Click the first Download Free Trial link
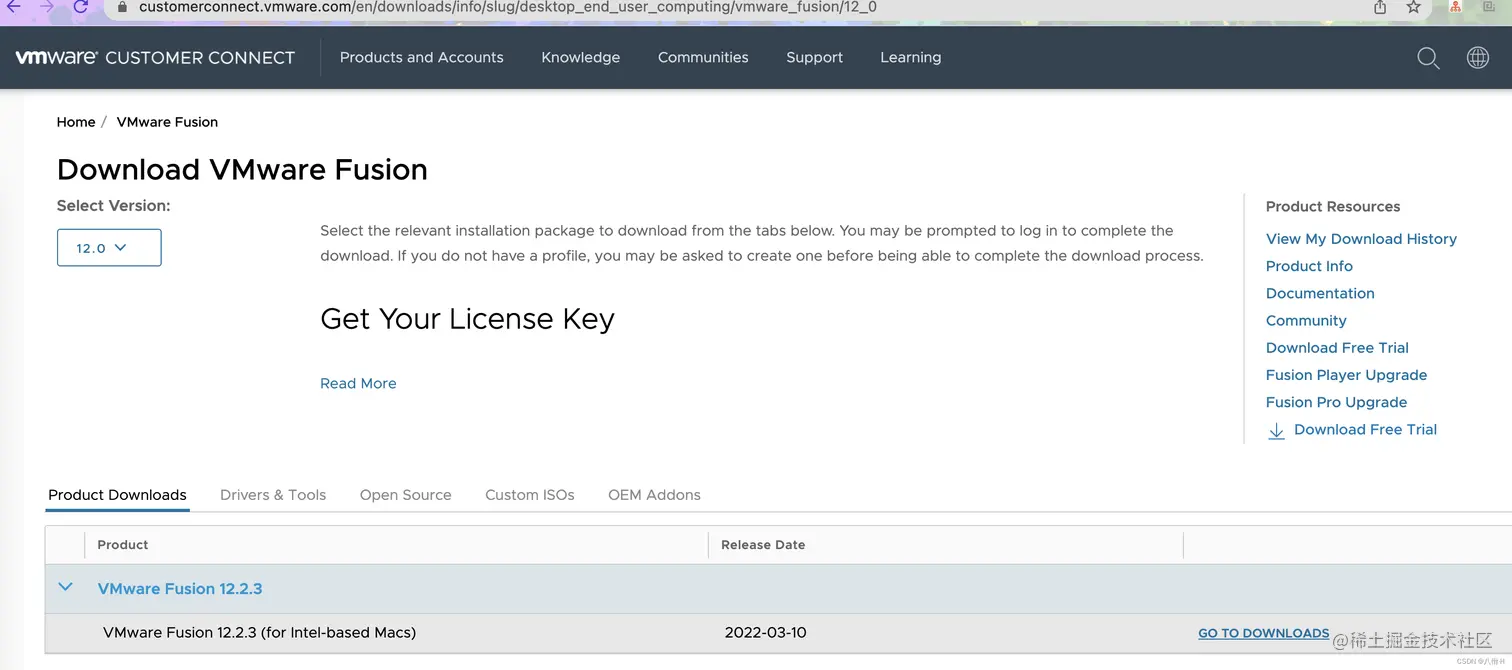Image resolution: width=1512 pixels, height=670 pixels. 1337,348
